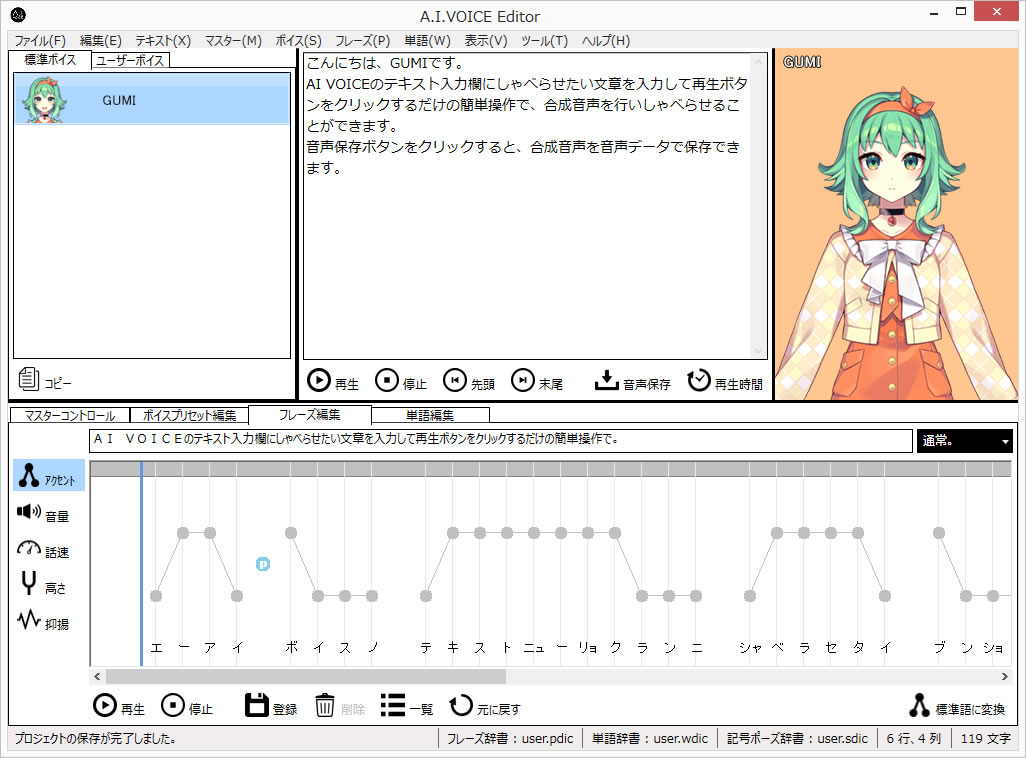Open the フレーズ(P) menu

pyautogui.click(x=363, y=41)
